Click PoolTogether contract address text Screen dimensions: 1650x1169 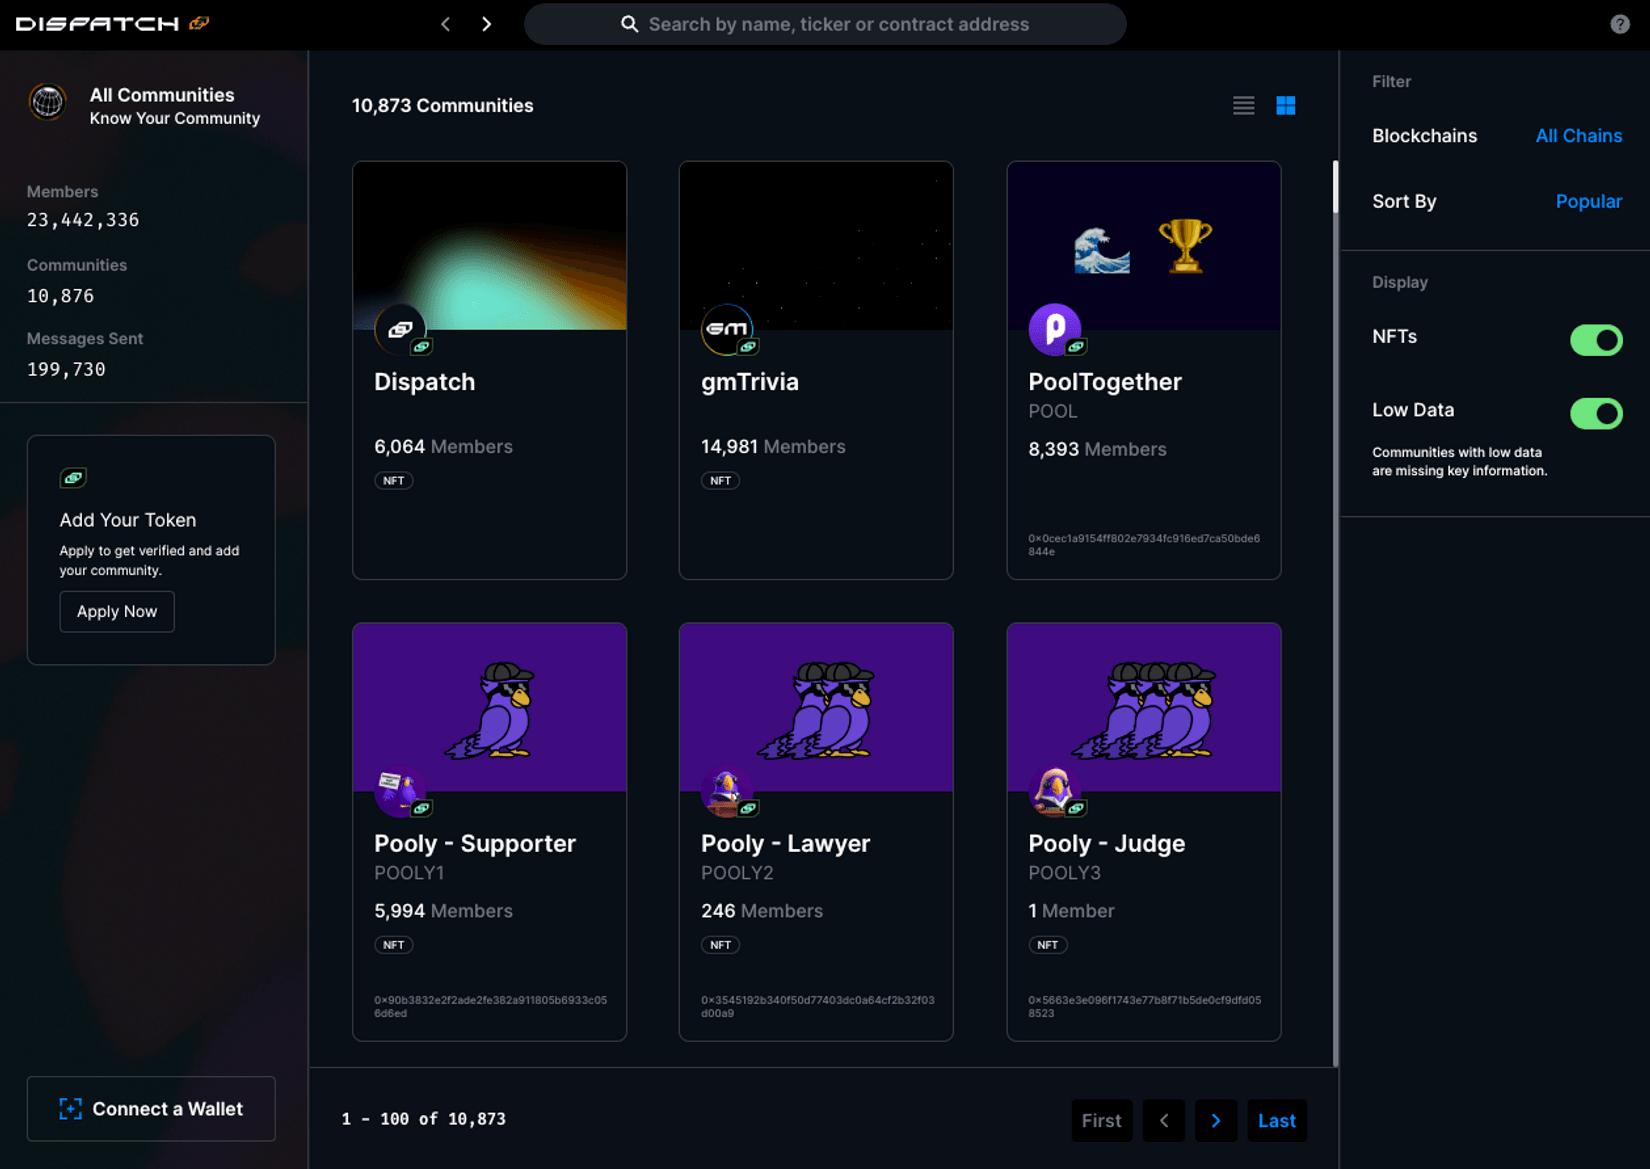(x=1144, y=545)
